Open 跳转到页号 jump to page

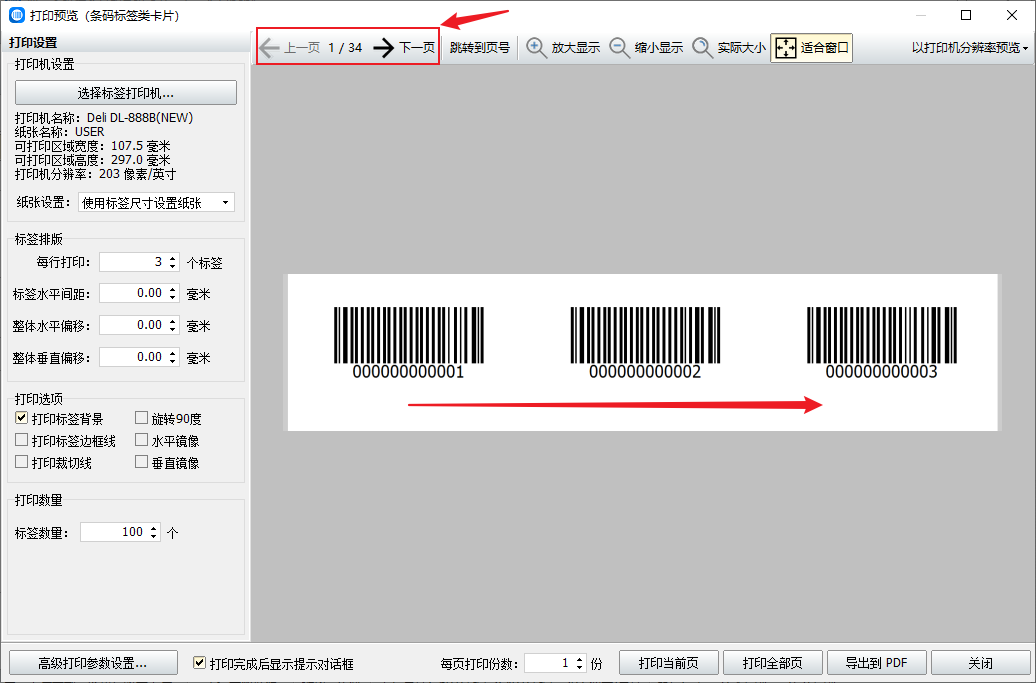click(480, 48)
